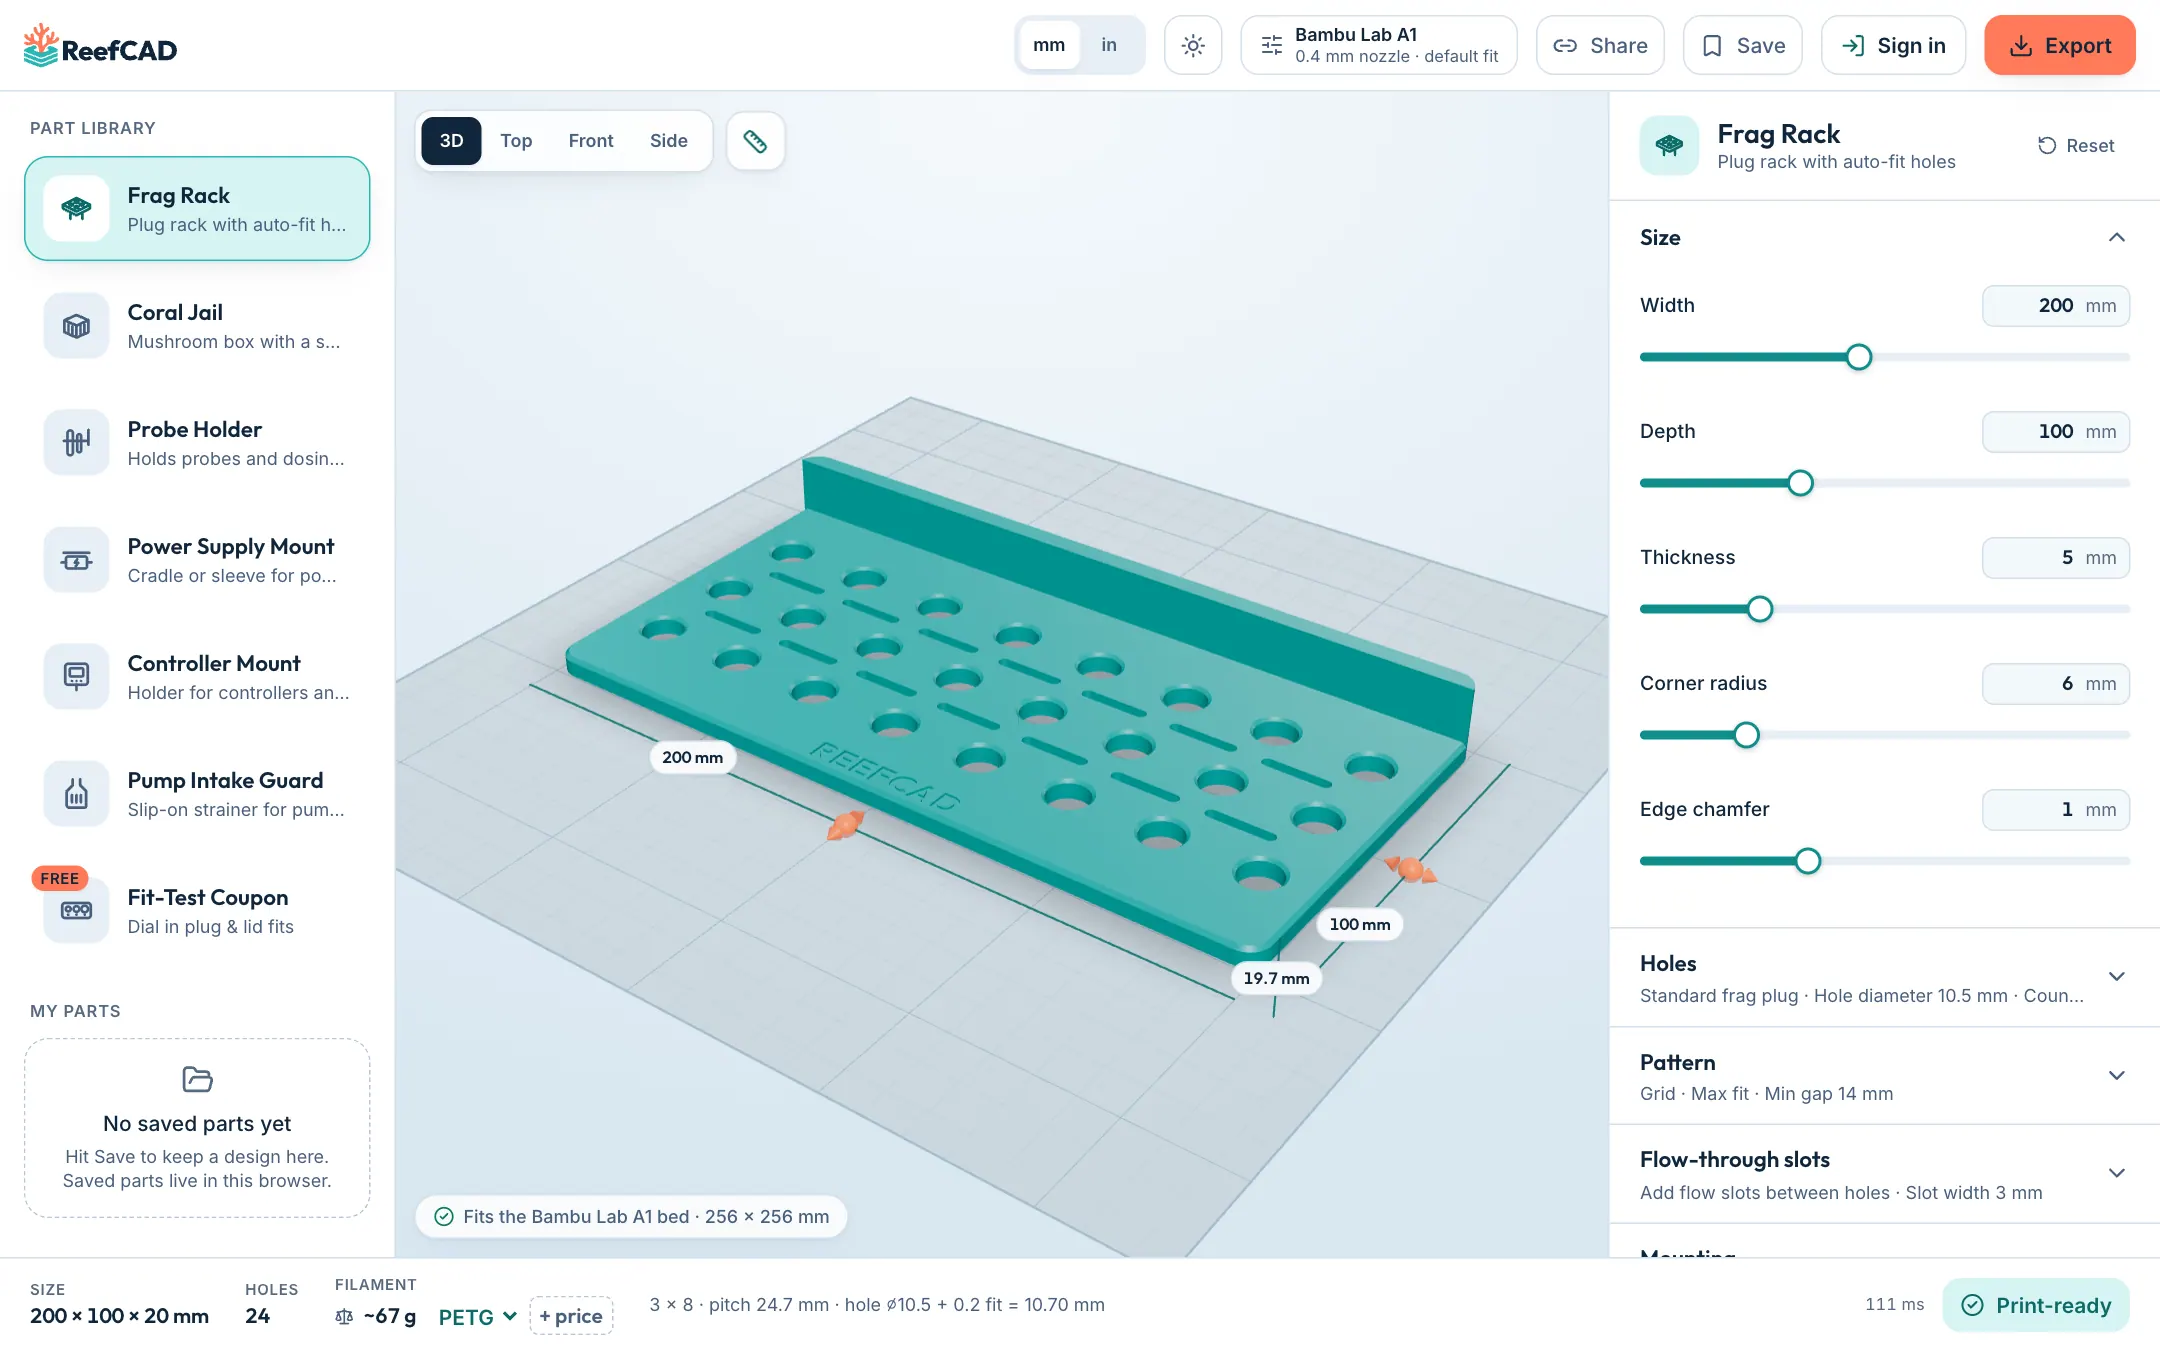Choose the Controller Mount icon
This screenshot has width=2160, height=1350.
click(76, 676)
